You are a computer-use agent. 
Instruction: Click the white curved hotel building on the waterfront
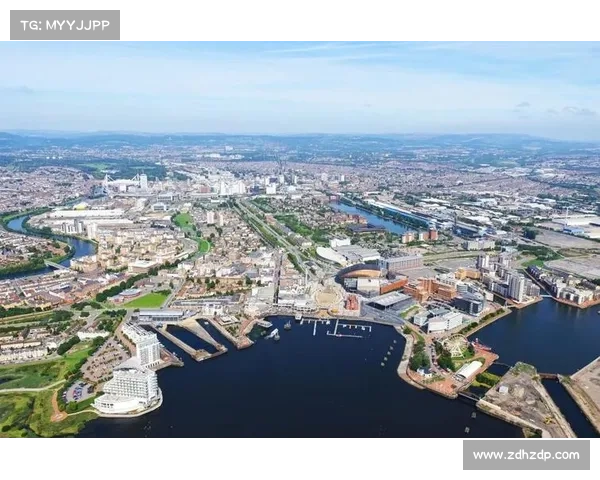tap(128, 388)
